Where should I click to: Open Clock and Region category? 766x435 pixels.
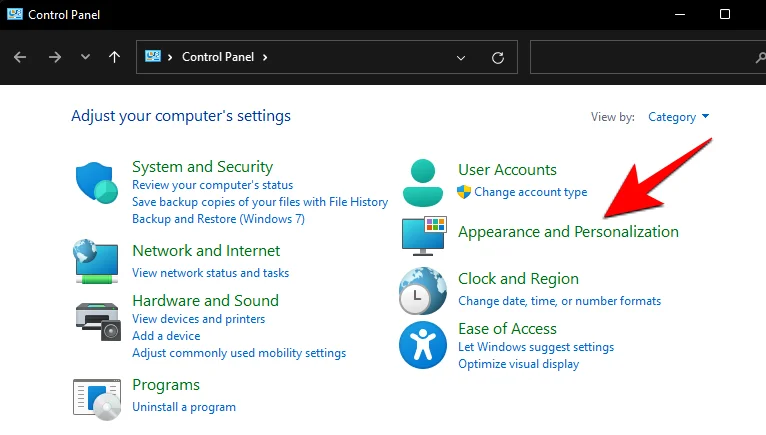pyautogui.click(x=518, y=279)
